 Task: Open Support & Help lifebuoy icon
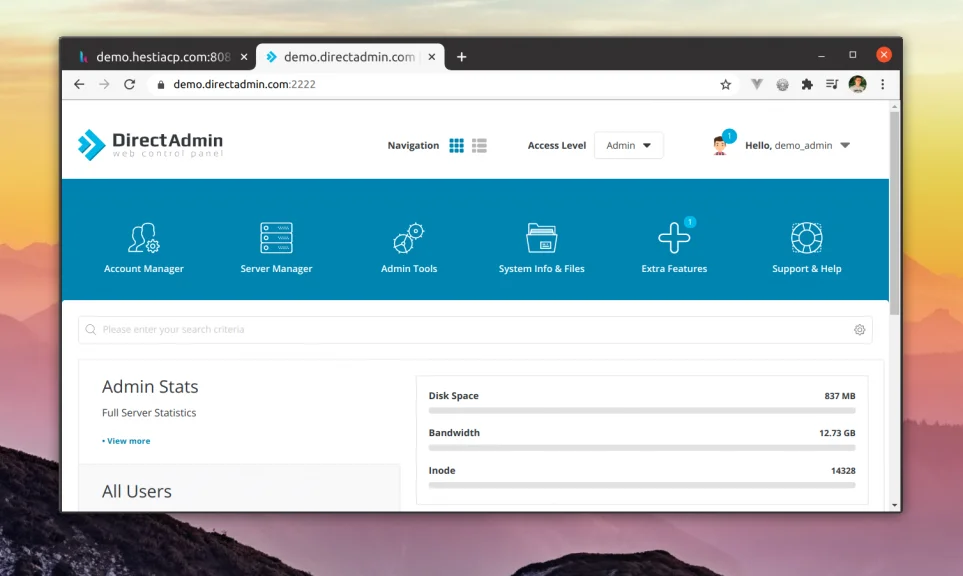pos(806,238)
